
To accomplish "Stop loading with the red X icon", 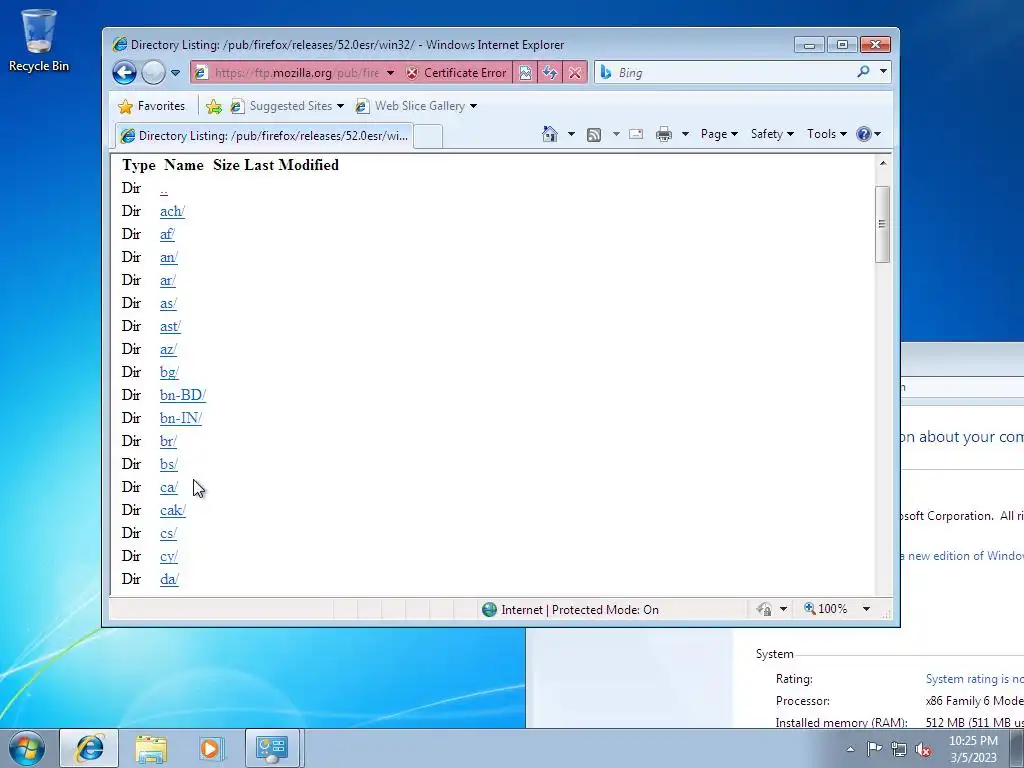I will [575, 72].
